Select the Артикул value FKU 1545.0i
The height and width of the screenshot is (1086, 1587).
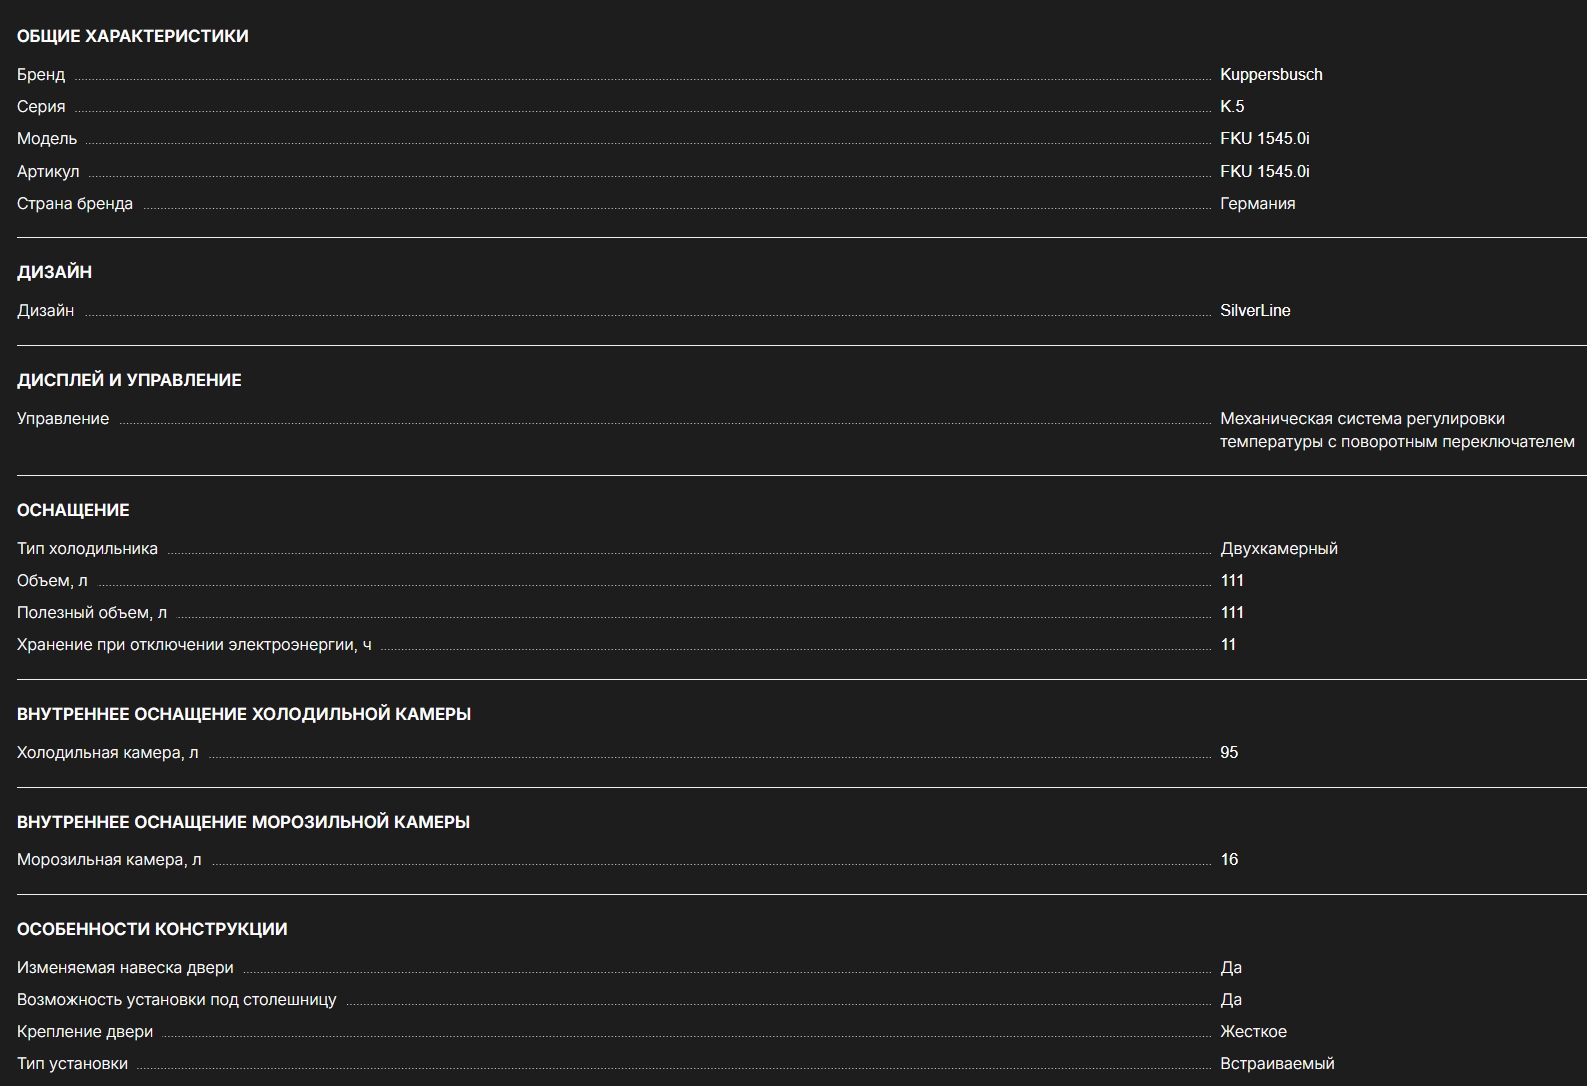(x=1264, y=172)
